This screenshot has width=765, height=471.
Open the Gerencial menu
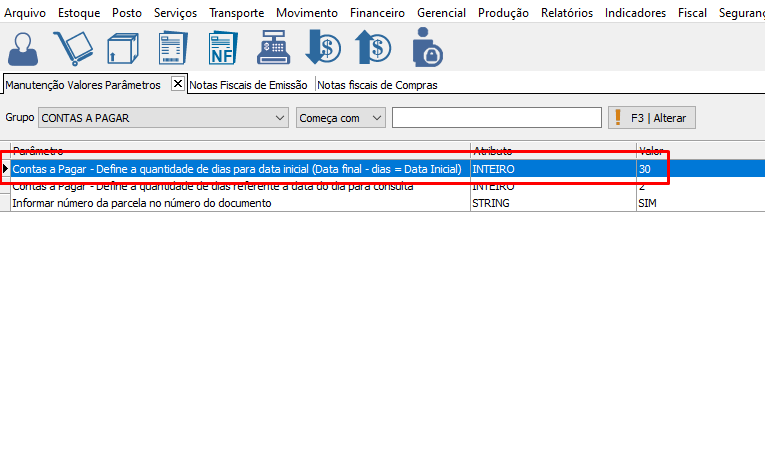click(x=442, y=13)
